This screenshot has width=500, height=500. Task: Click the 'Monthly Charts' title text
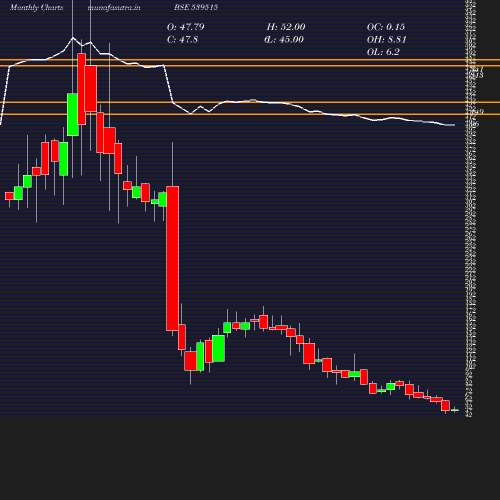pyautogui.click(x=37, y=7)
